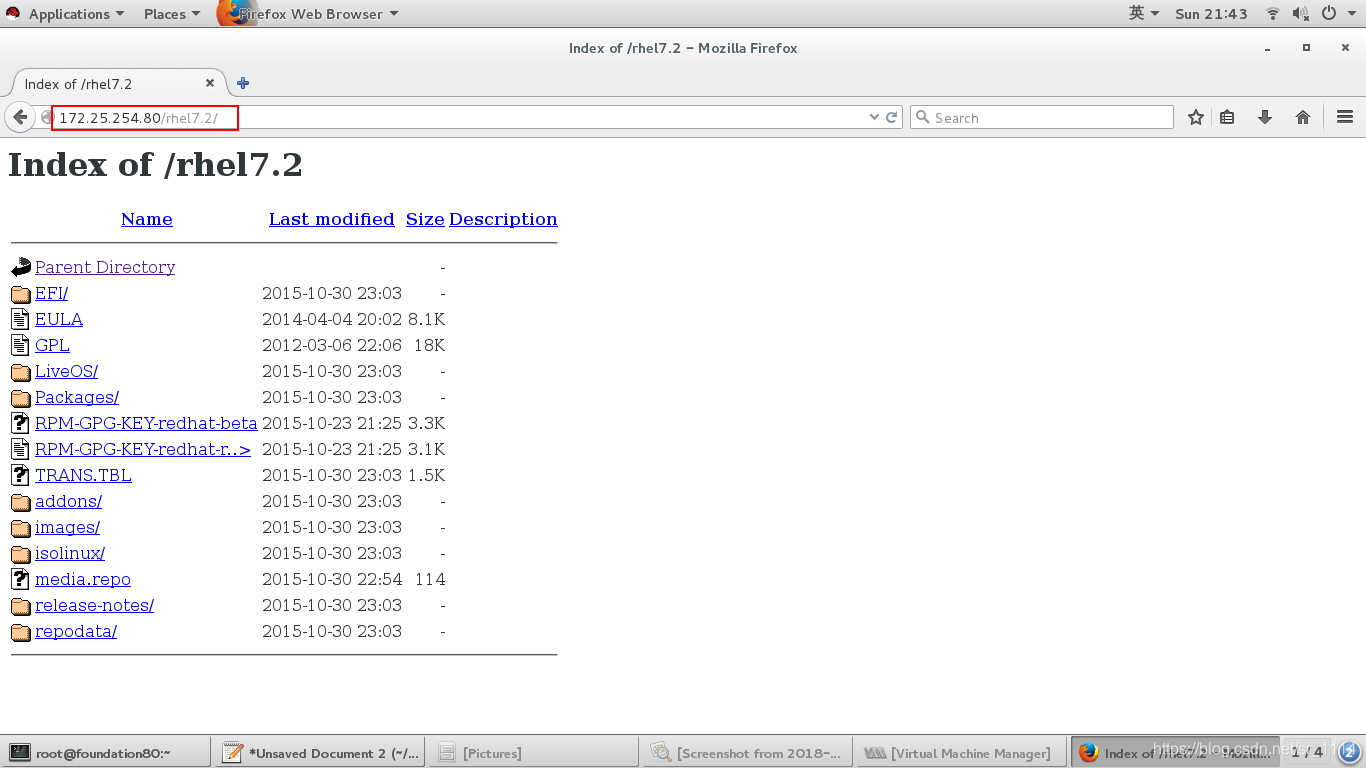Open the media.repo file link
The image size is (1366, 768).
click(x=83, y=579)
